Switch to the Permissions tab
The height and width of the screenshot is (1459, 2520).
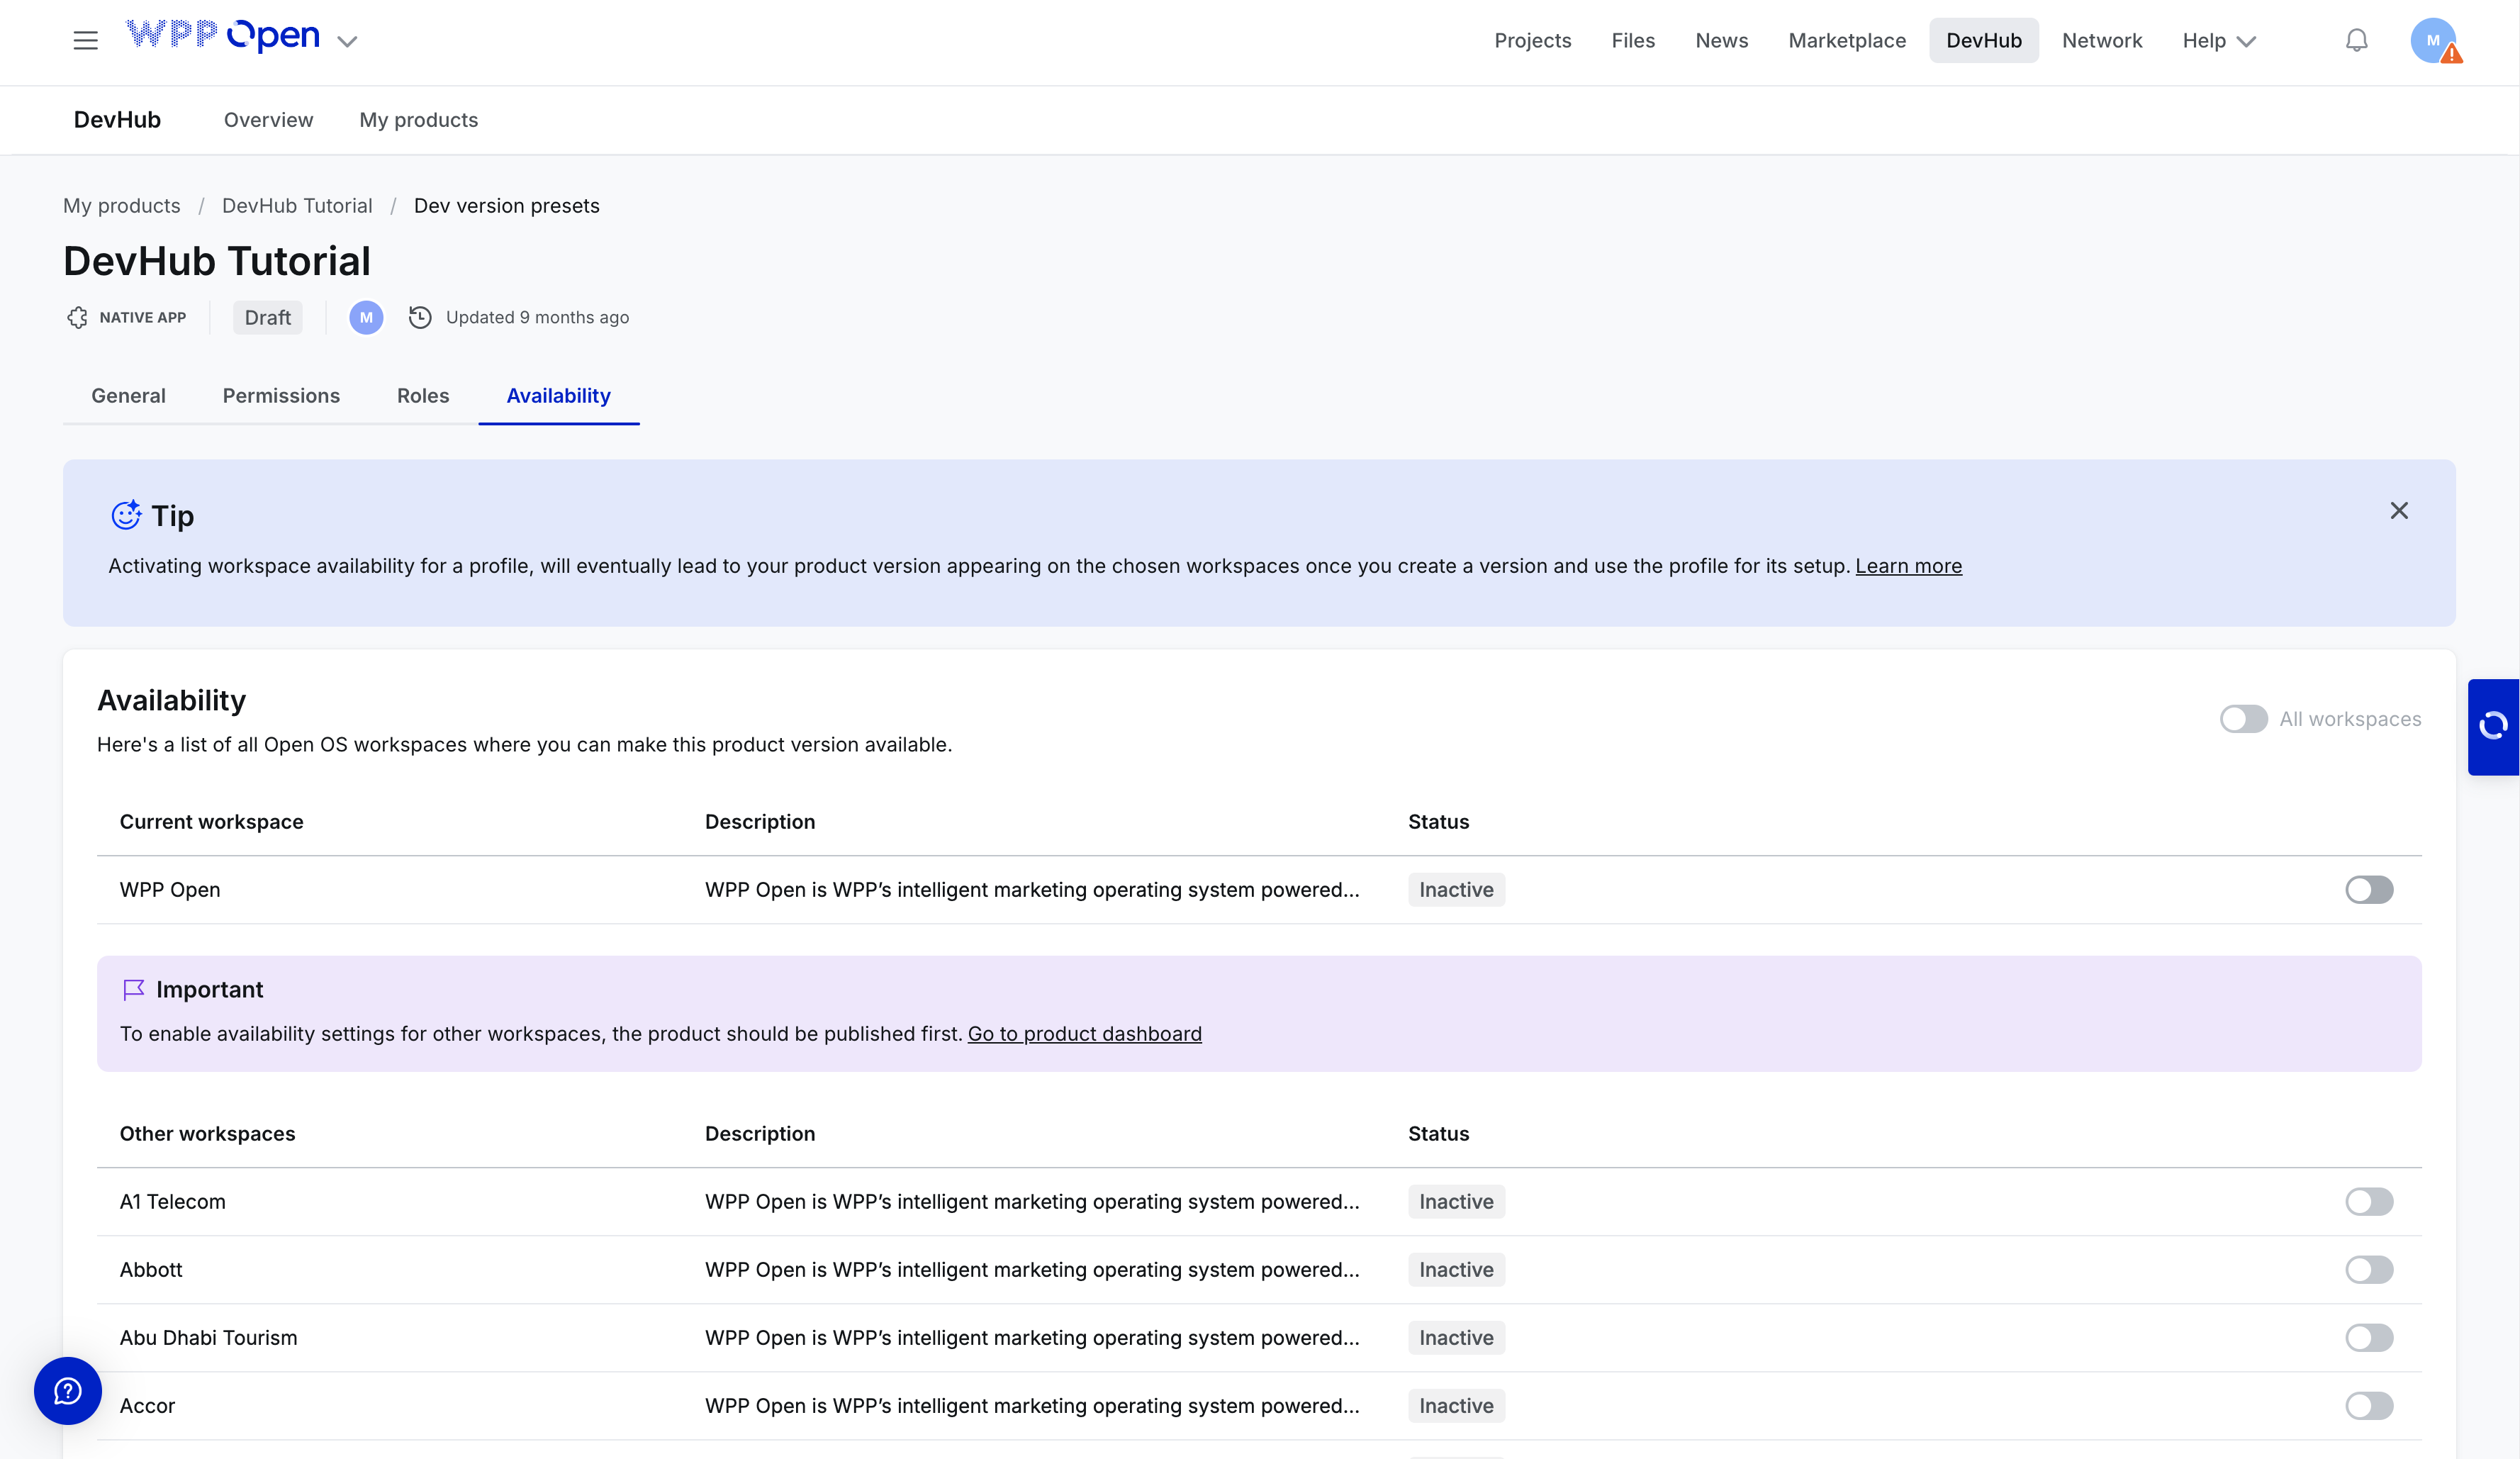[281, 396]
